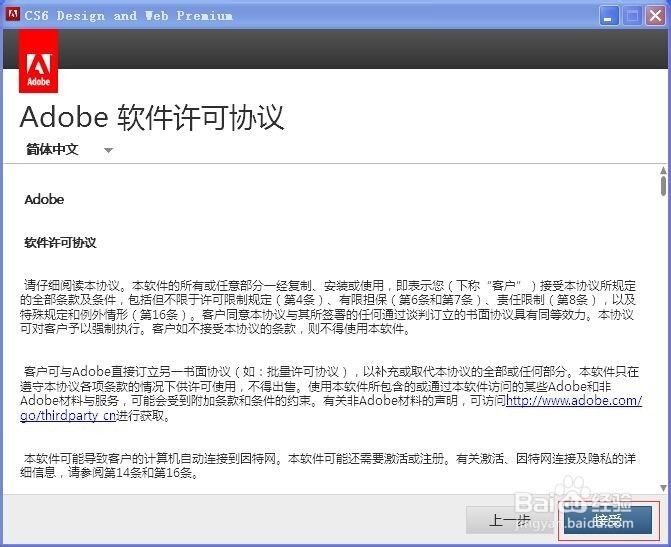
Task: Click the paragraph starting '请仔细阅读本协议'
Action: [x=328, y=307]
